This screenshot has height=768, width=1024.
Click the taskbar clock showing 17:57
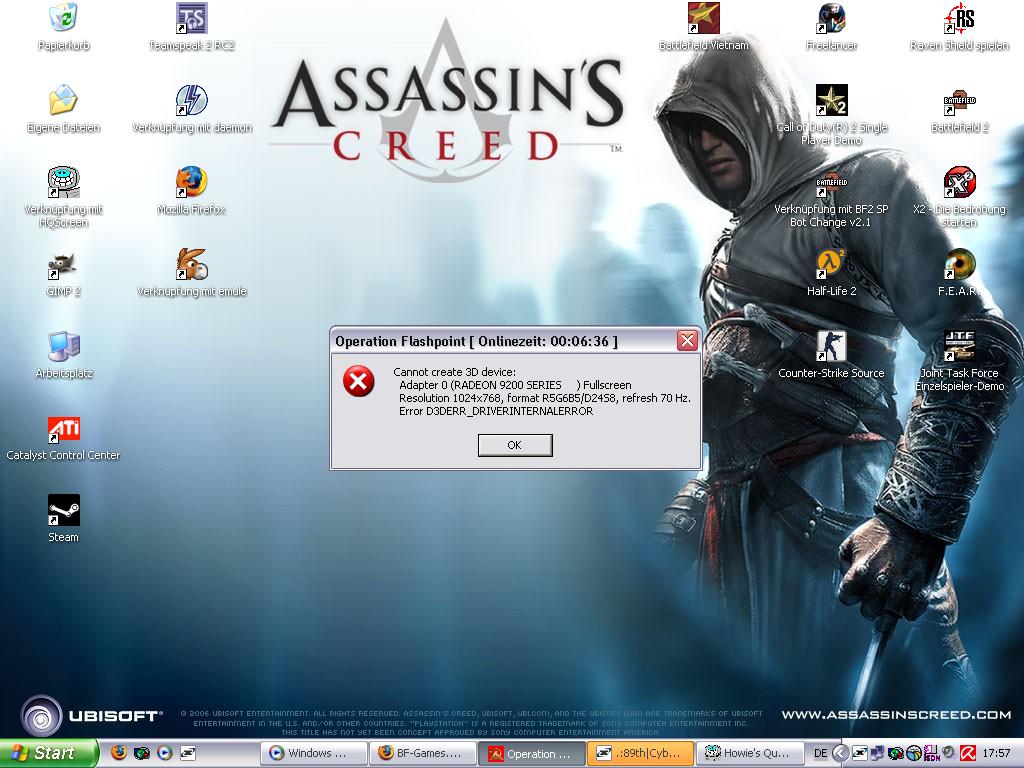pos(997,753)
